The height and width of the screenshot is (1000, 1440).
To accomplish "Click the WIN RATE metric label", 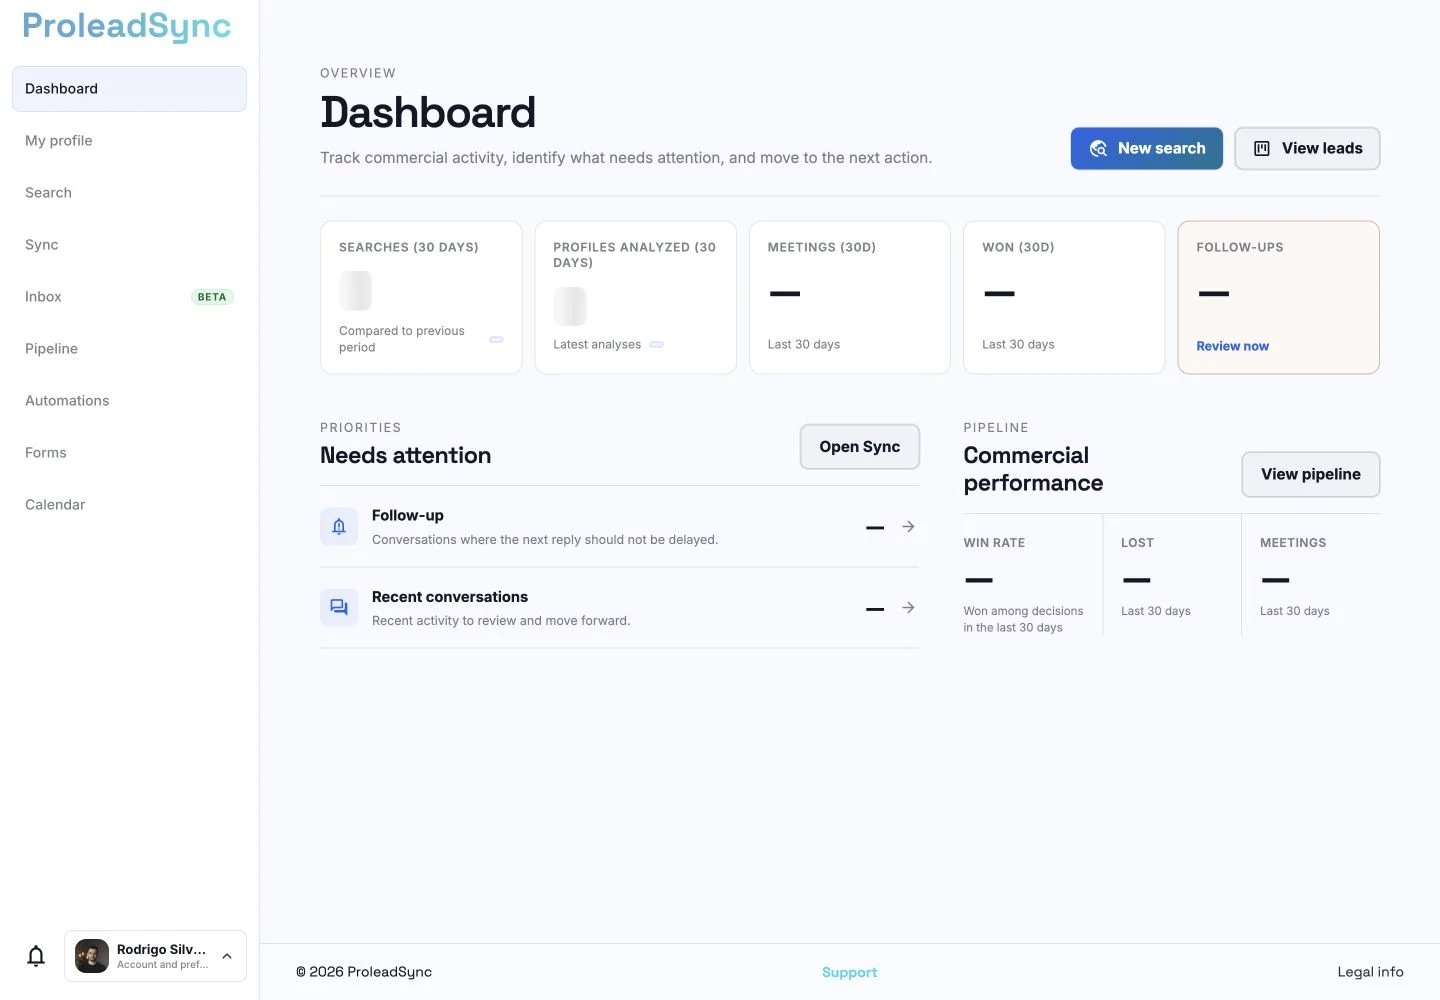I will (x=994, y=543).
